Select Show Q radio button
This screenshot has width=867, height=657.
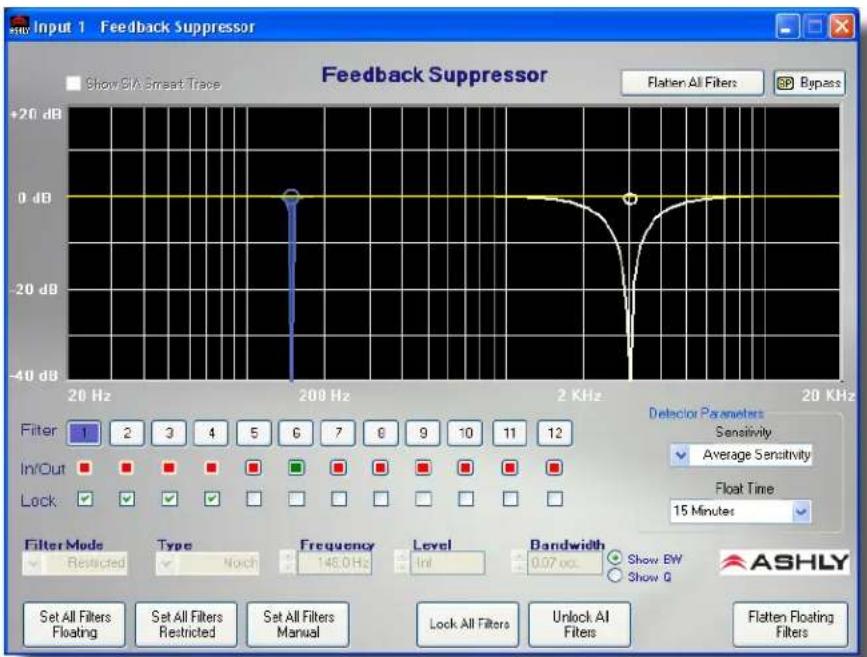tap(614, 576)
